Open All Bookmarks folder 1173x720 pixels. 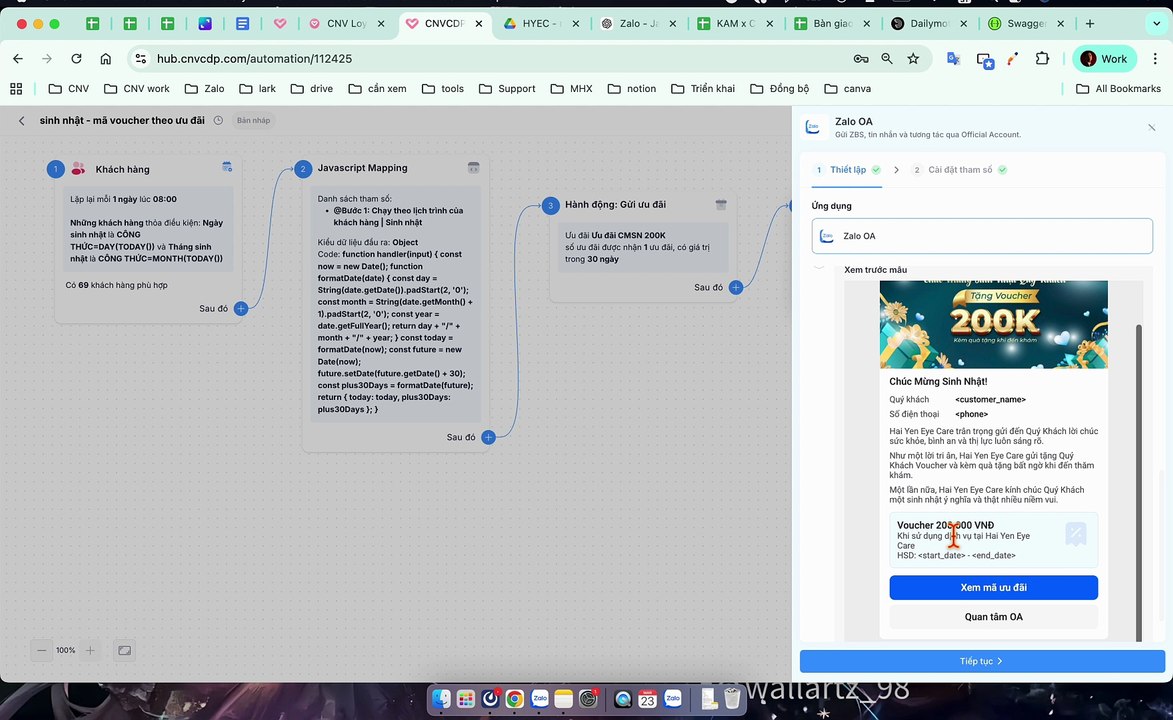click(1118, 88)
